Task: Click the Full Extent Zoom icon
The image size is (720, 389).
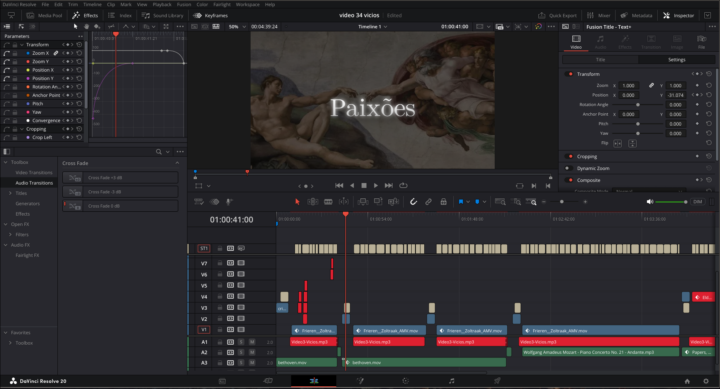Action: (501, 202)
